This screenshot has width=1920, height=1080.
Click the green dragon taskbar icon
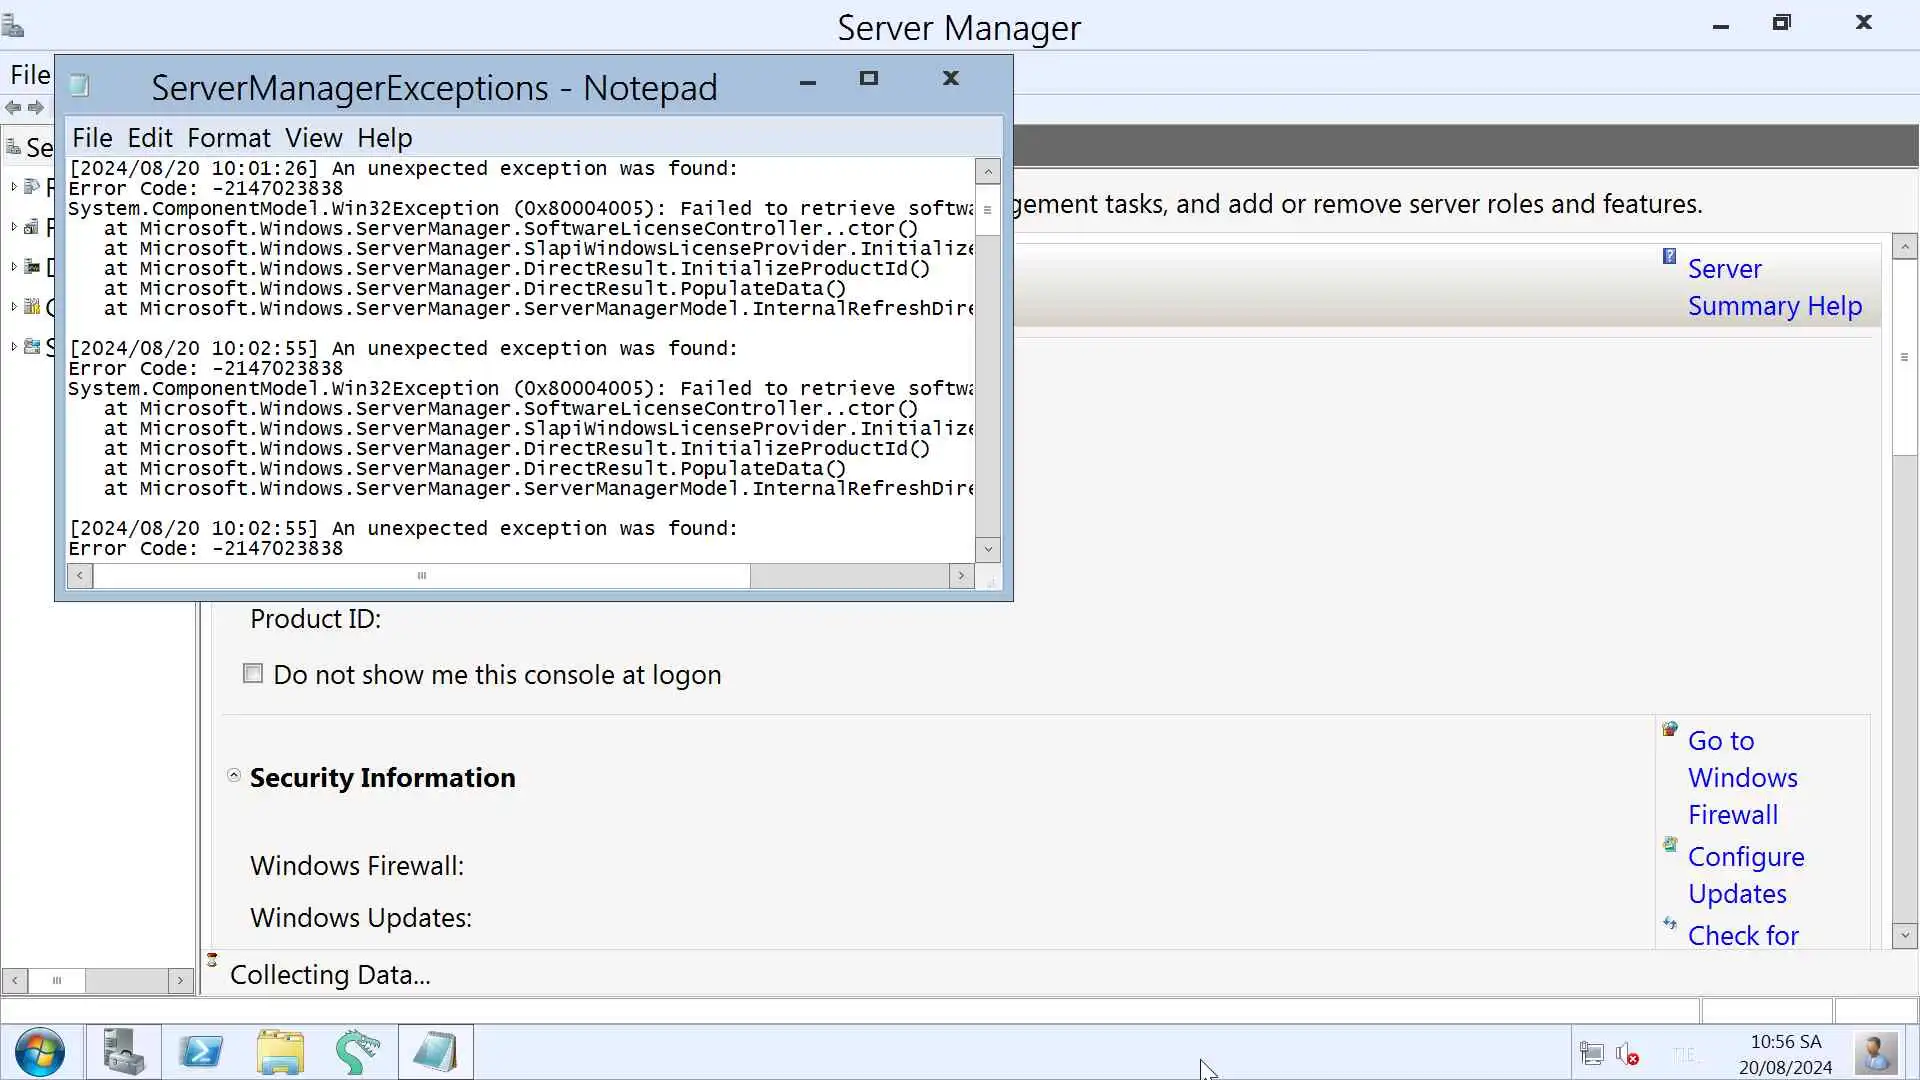coord(357,1053)
